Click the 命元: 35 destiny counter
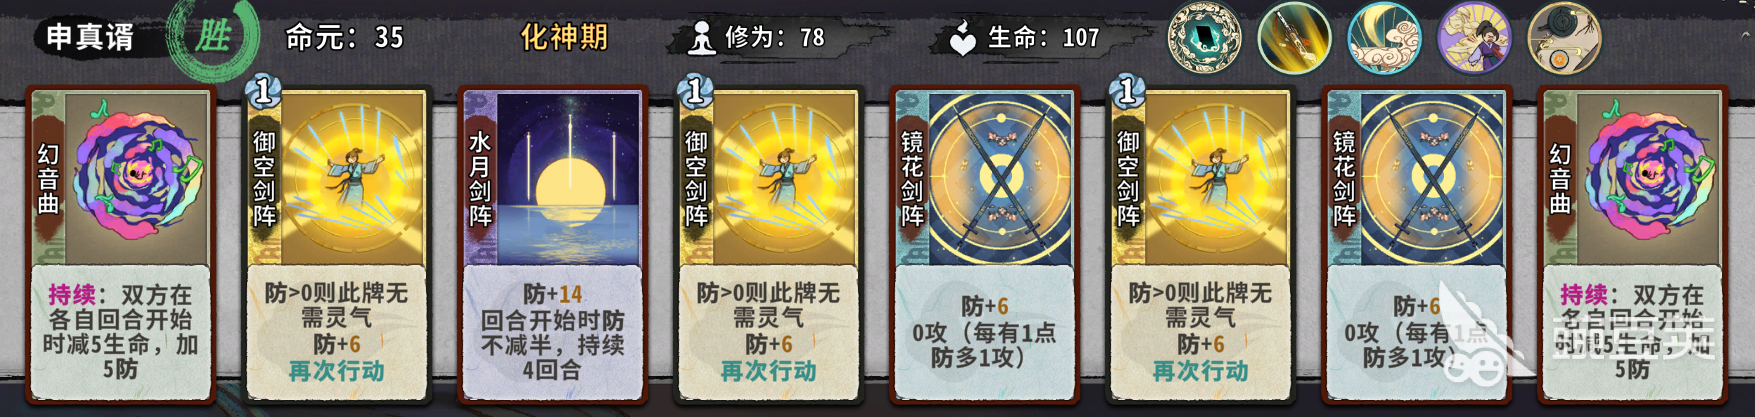 [345, 37]
